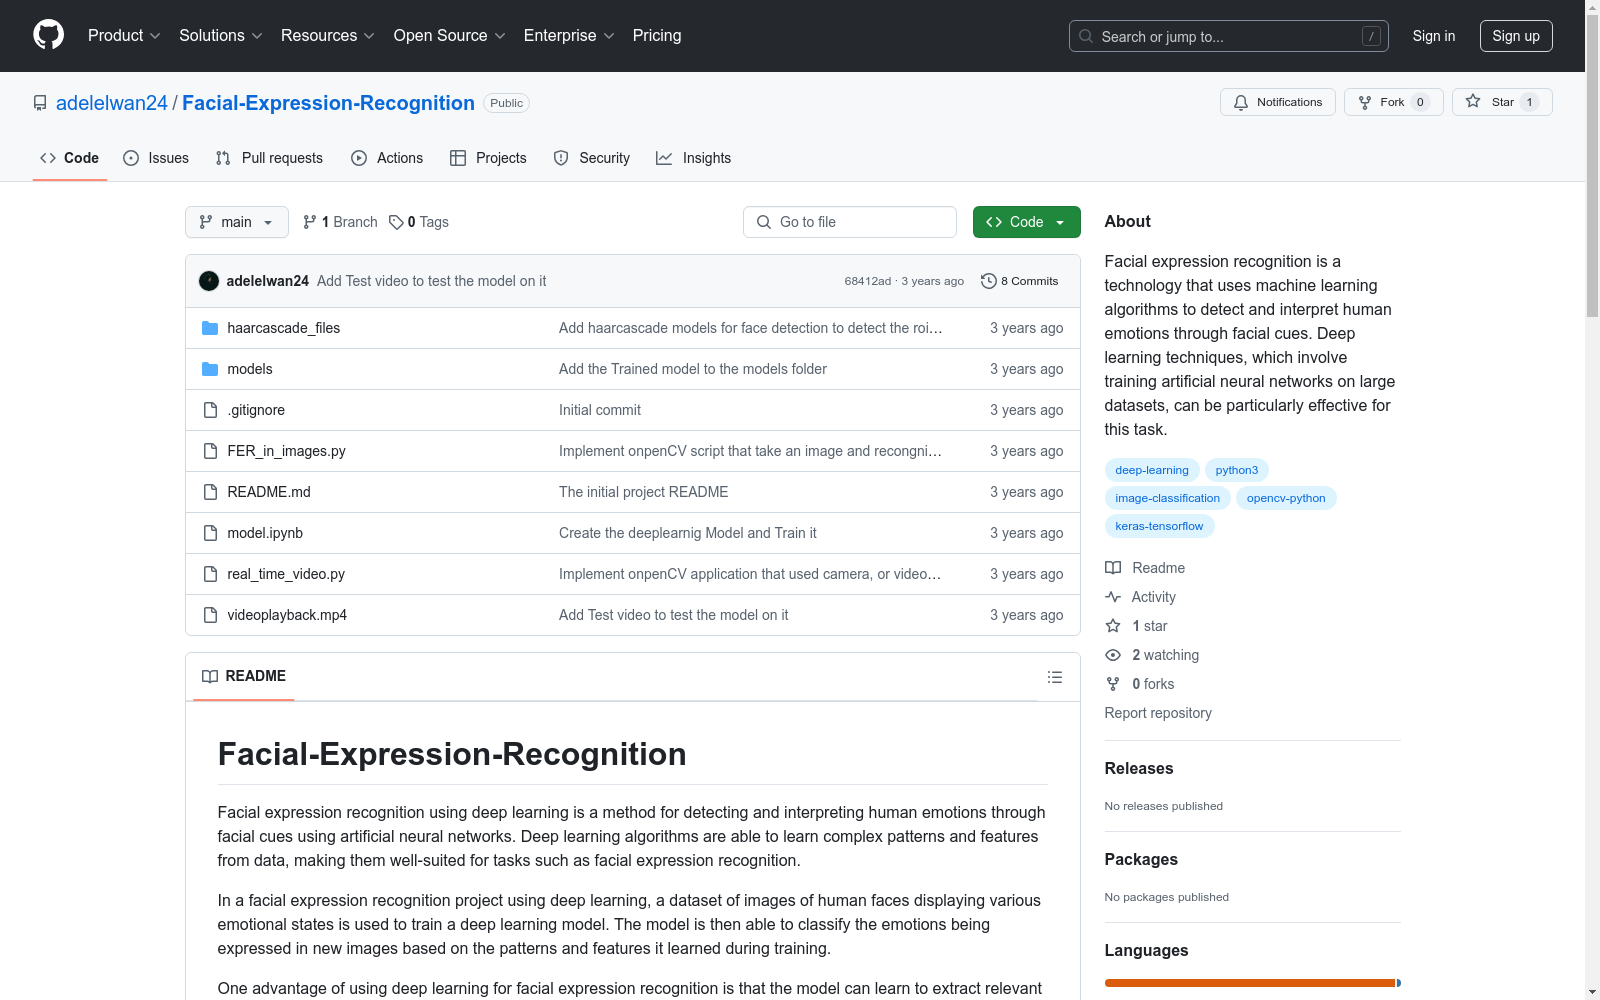
Task: Click the bell icon on Notifications
Action: coord(1241,102)
